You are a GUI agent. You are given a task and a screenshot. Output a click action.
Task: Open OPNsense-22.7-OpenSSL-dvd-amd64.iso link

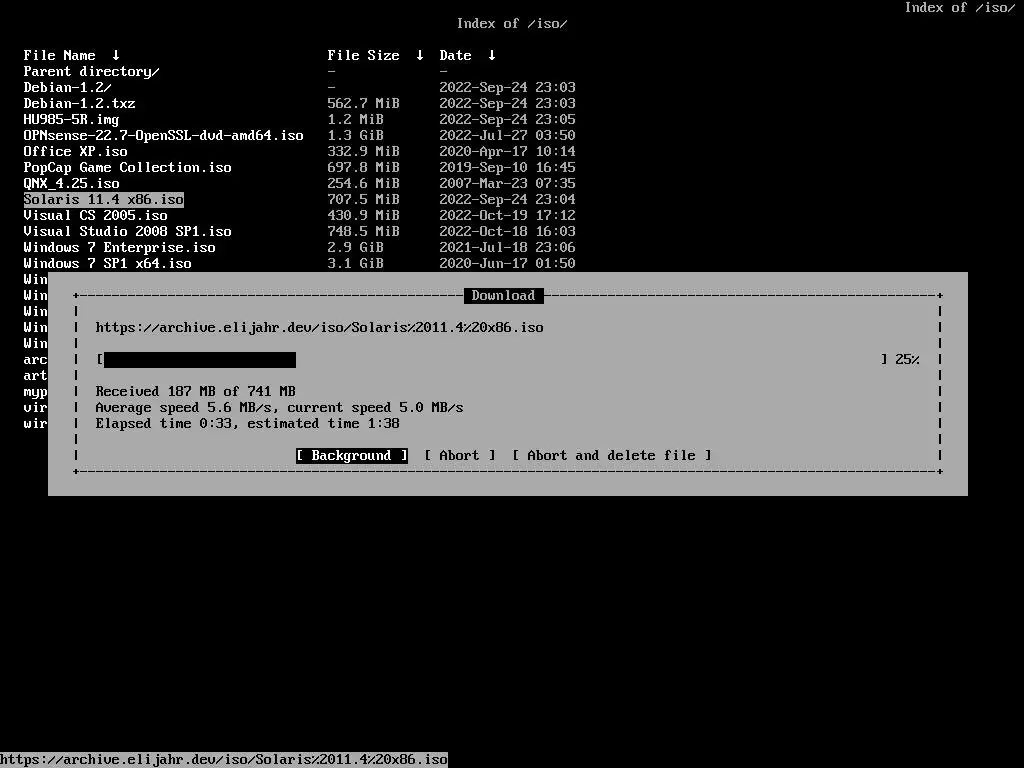click(x=163, y=135)
